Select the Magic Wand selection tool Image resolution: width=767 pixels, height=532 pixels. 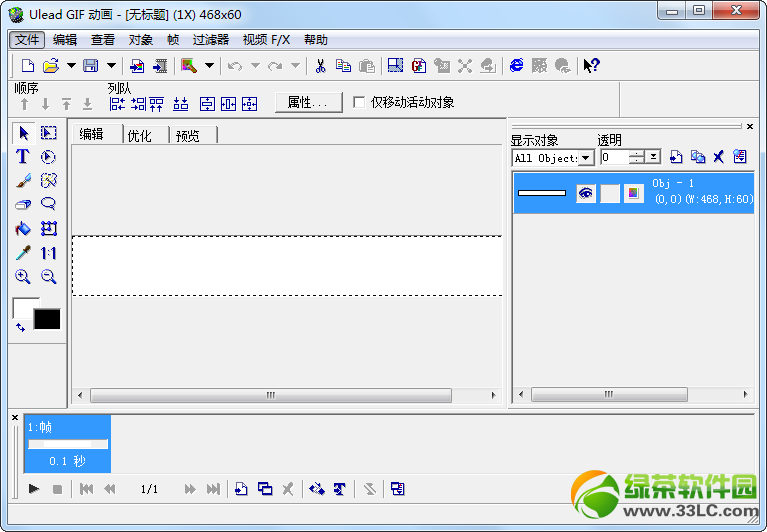point(48,180)
